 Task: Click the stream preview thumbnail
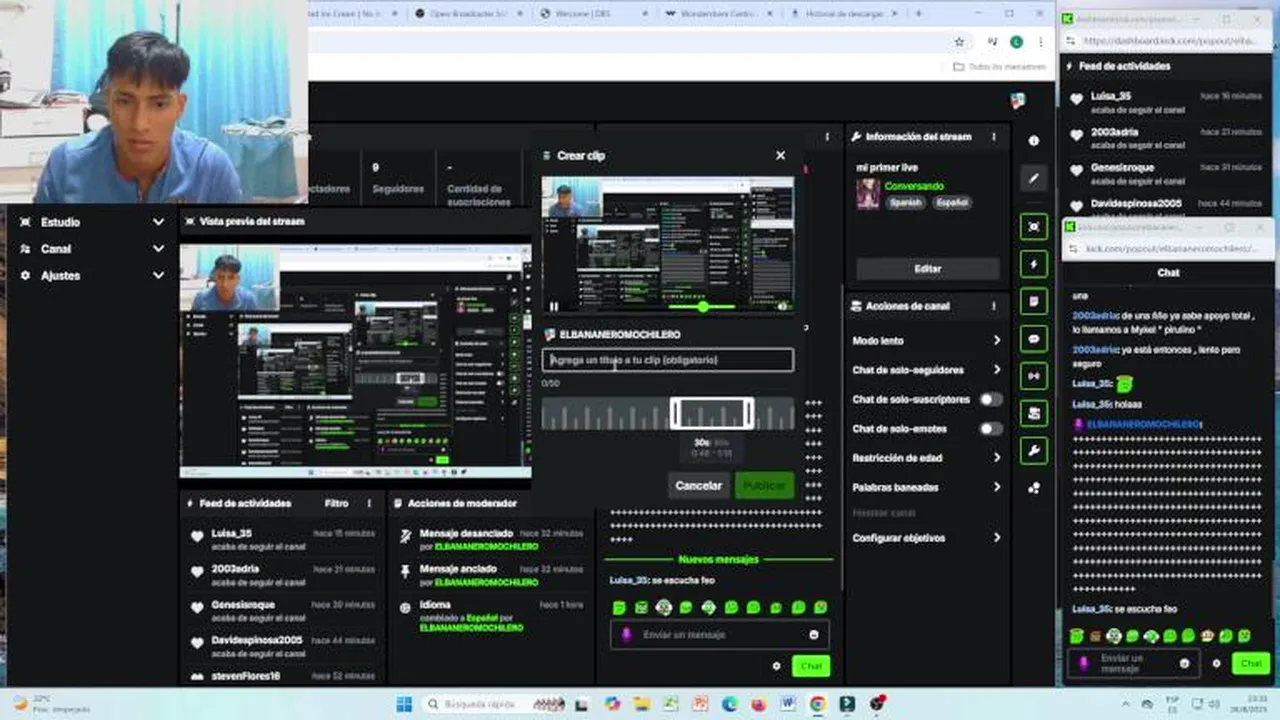(355, 360)
